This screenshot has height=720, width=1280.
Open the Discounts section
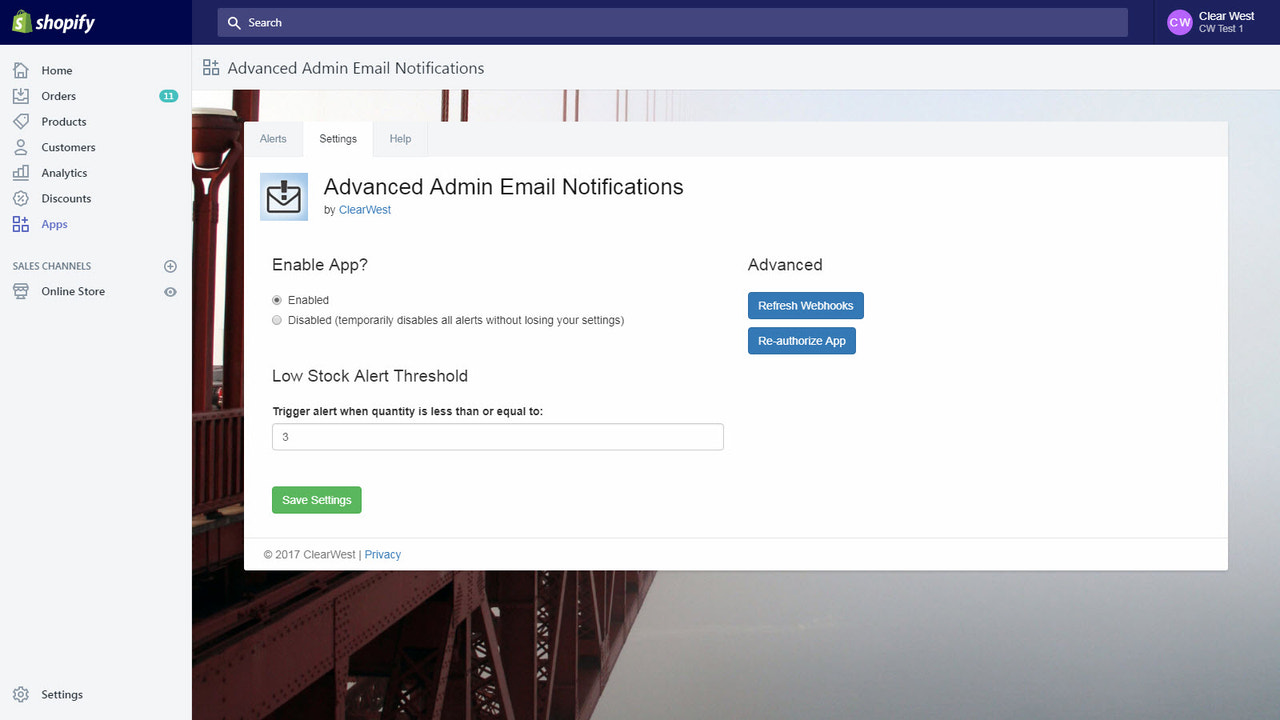66,198
